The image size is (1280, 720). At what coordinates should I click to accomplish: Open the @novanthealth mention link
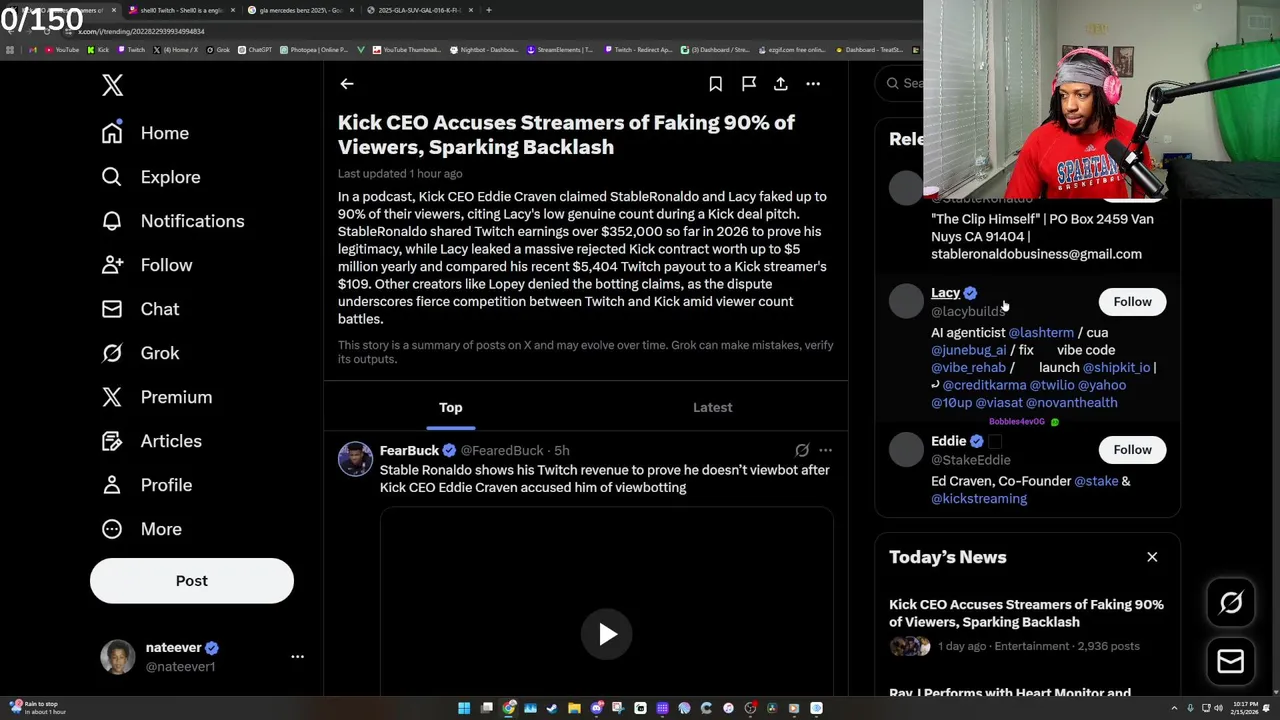coord(1071,402)
